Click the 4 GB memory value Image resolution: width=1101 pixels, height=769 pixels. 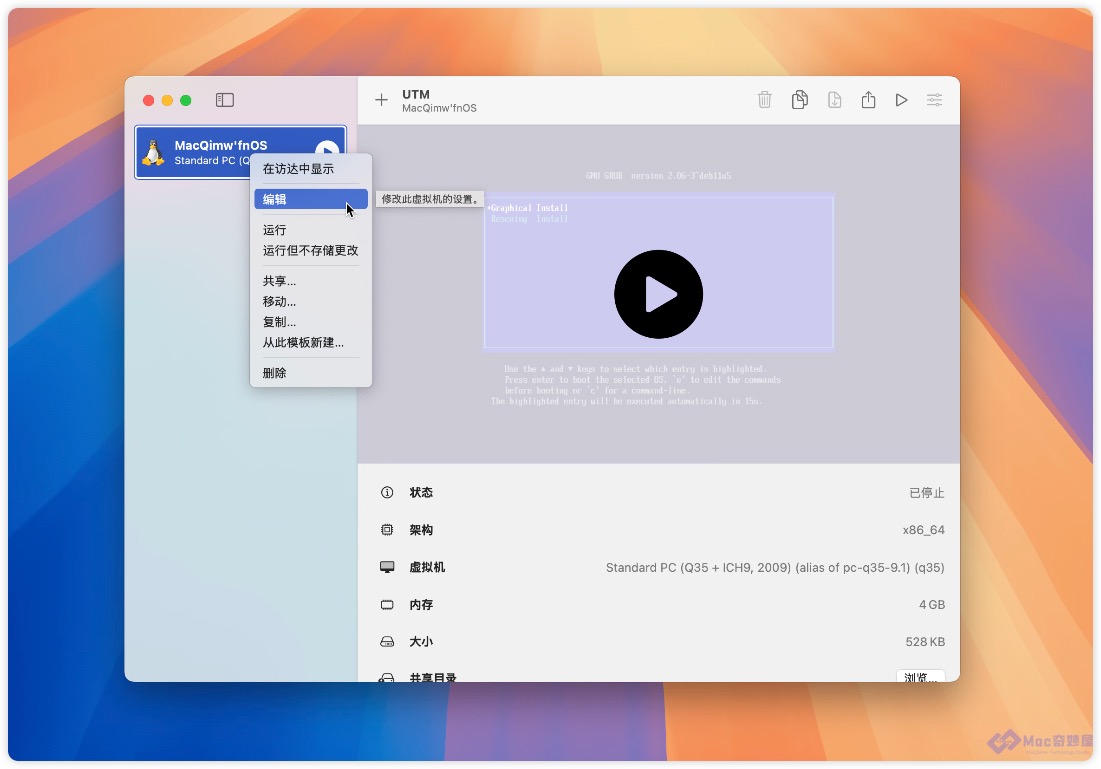932,605
